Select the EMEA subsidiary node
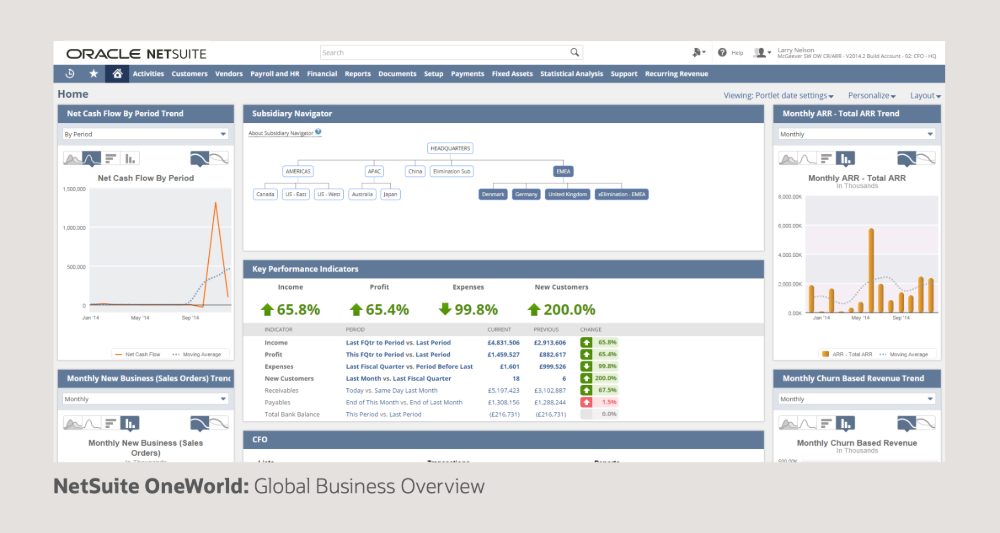Image resolution: width=1000 pixels, height=533 pixels. tap(563, 172)
